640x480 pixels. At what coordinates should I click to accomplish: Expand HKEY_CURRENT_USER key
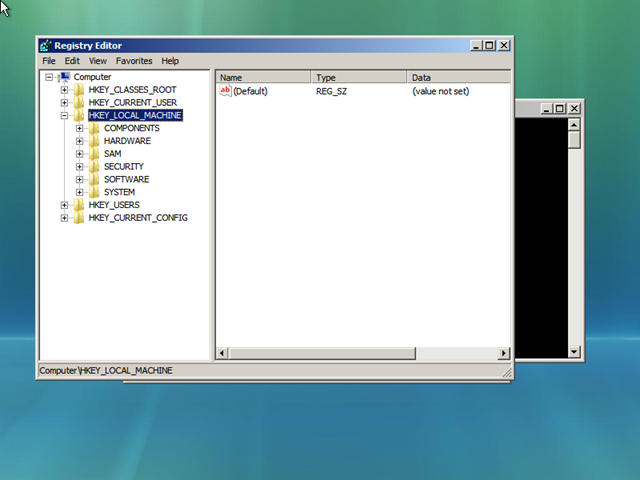pyautogui.click(x=64, y=102)
